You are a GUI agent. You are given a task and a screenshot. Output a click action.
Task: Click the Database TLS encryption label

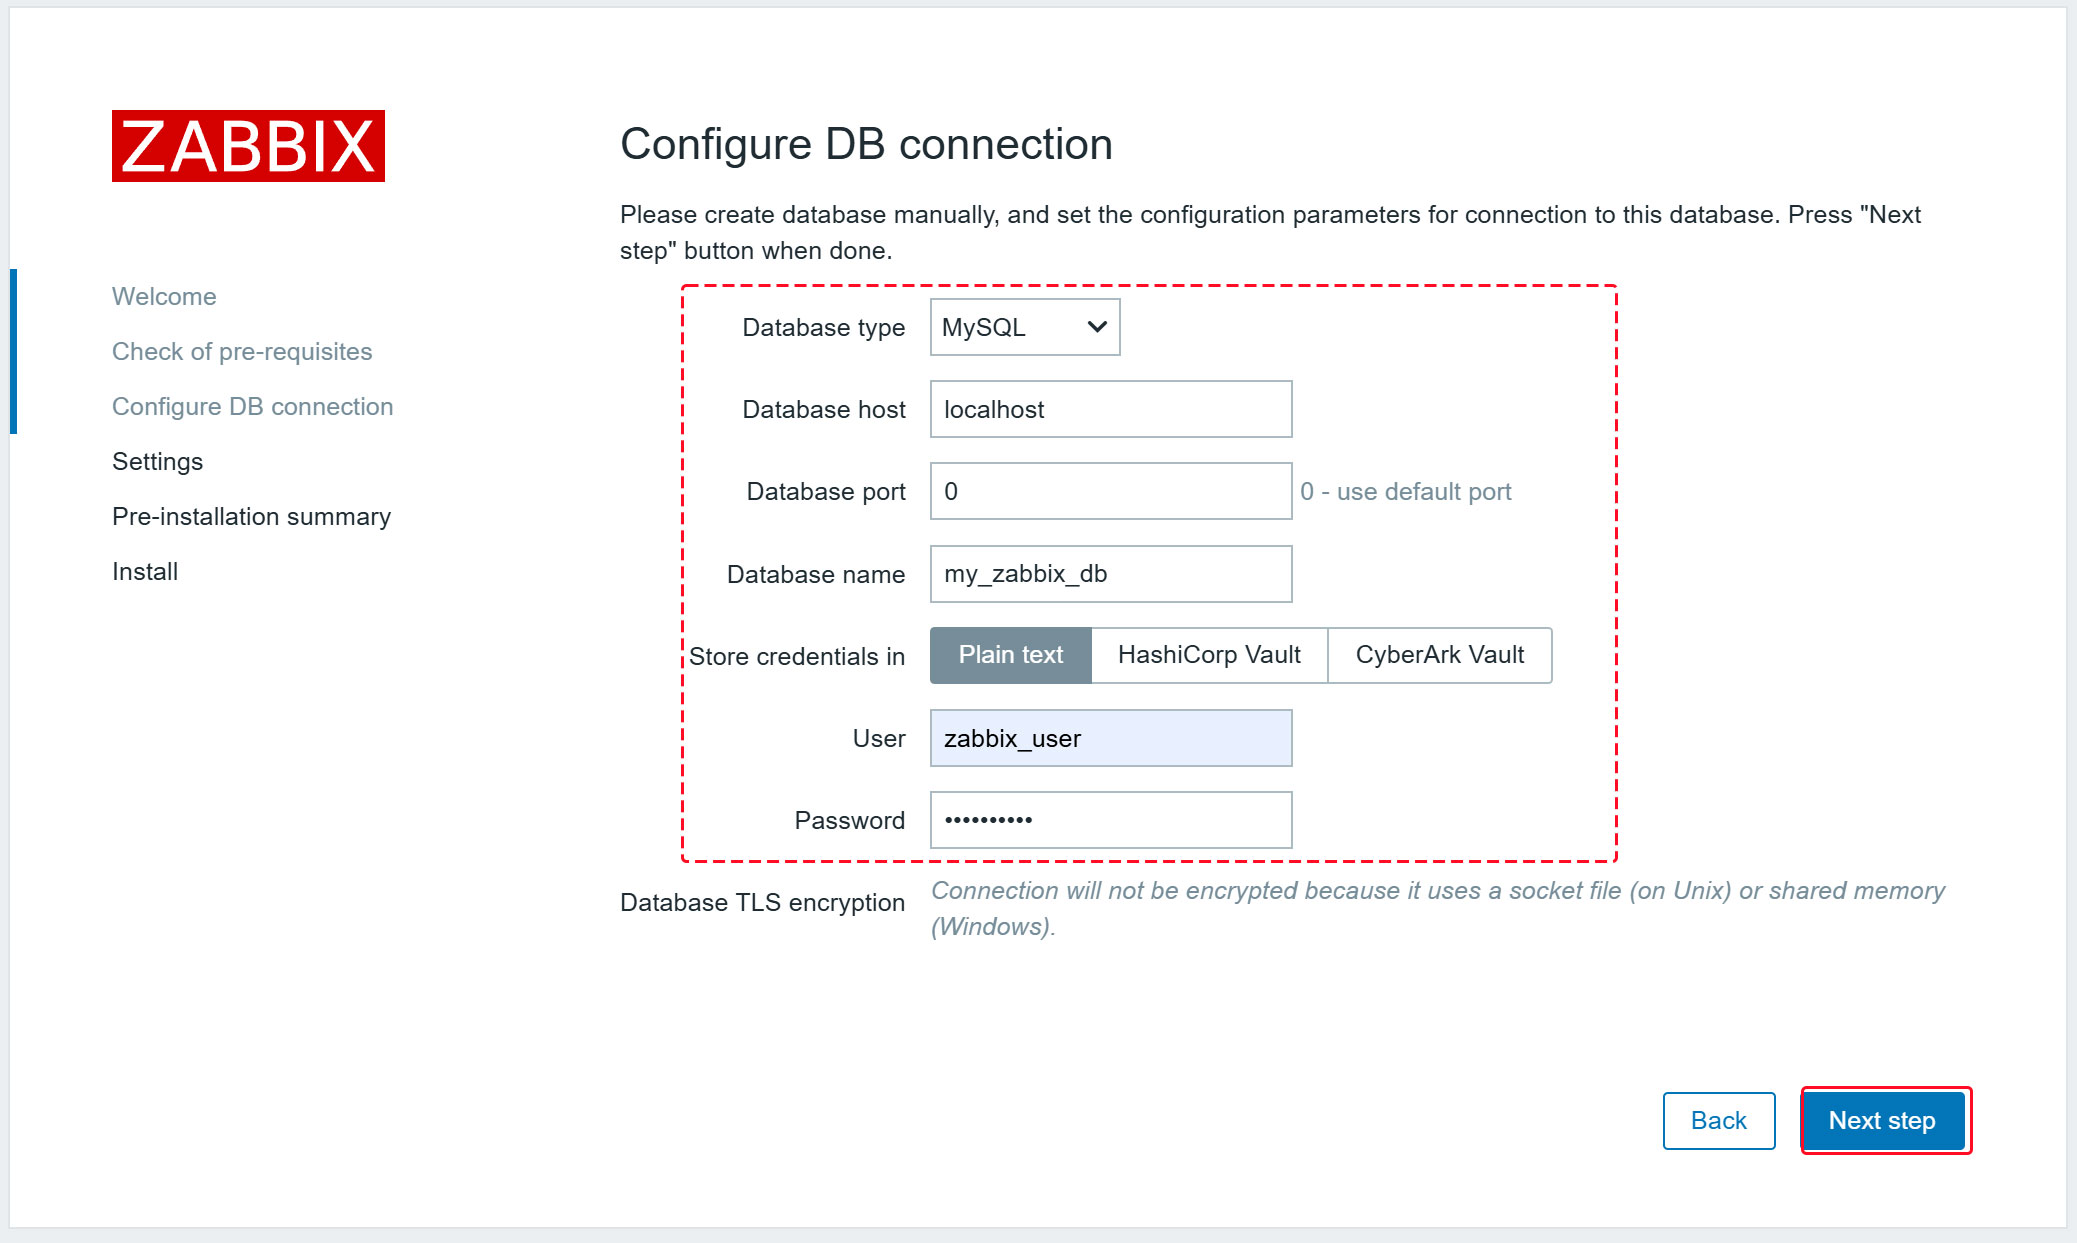click(x=762, y=902)
